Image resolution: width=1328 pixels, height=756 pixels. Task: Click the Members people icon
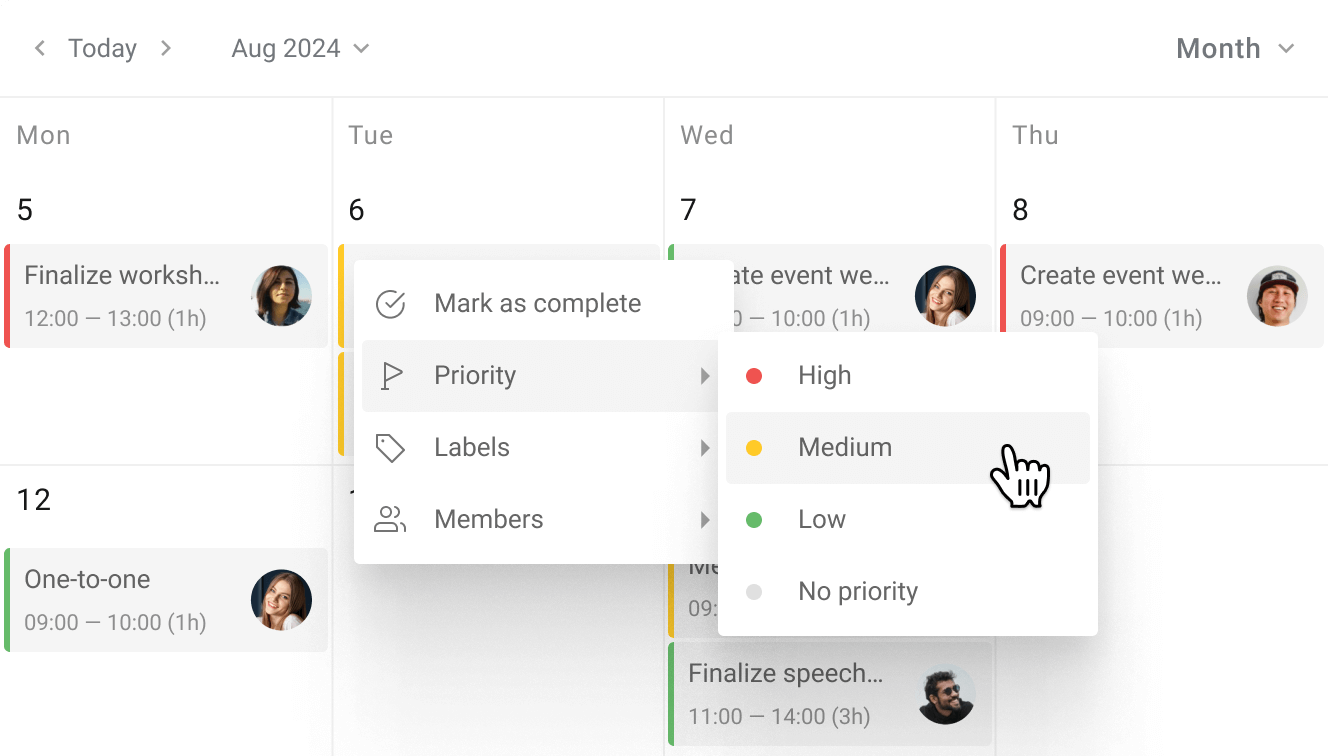pos(391,519)
